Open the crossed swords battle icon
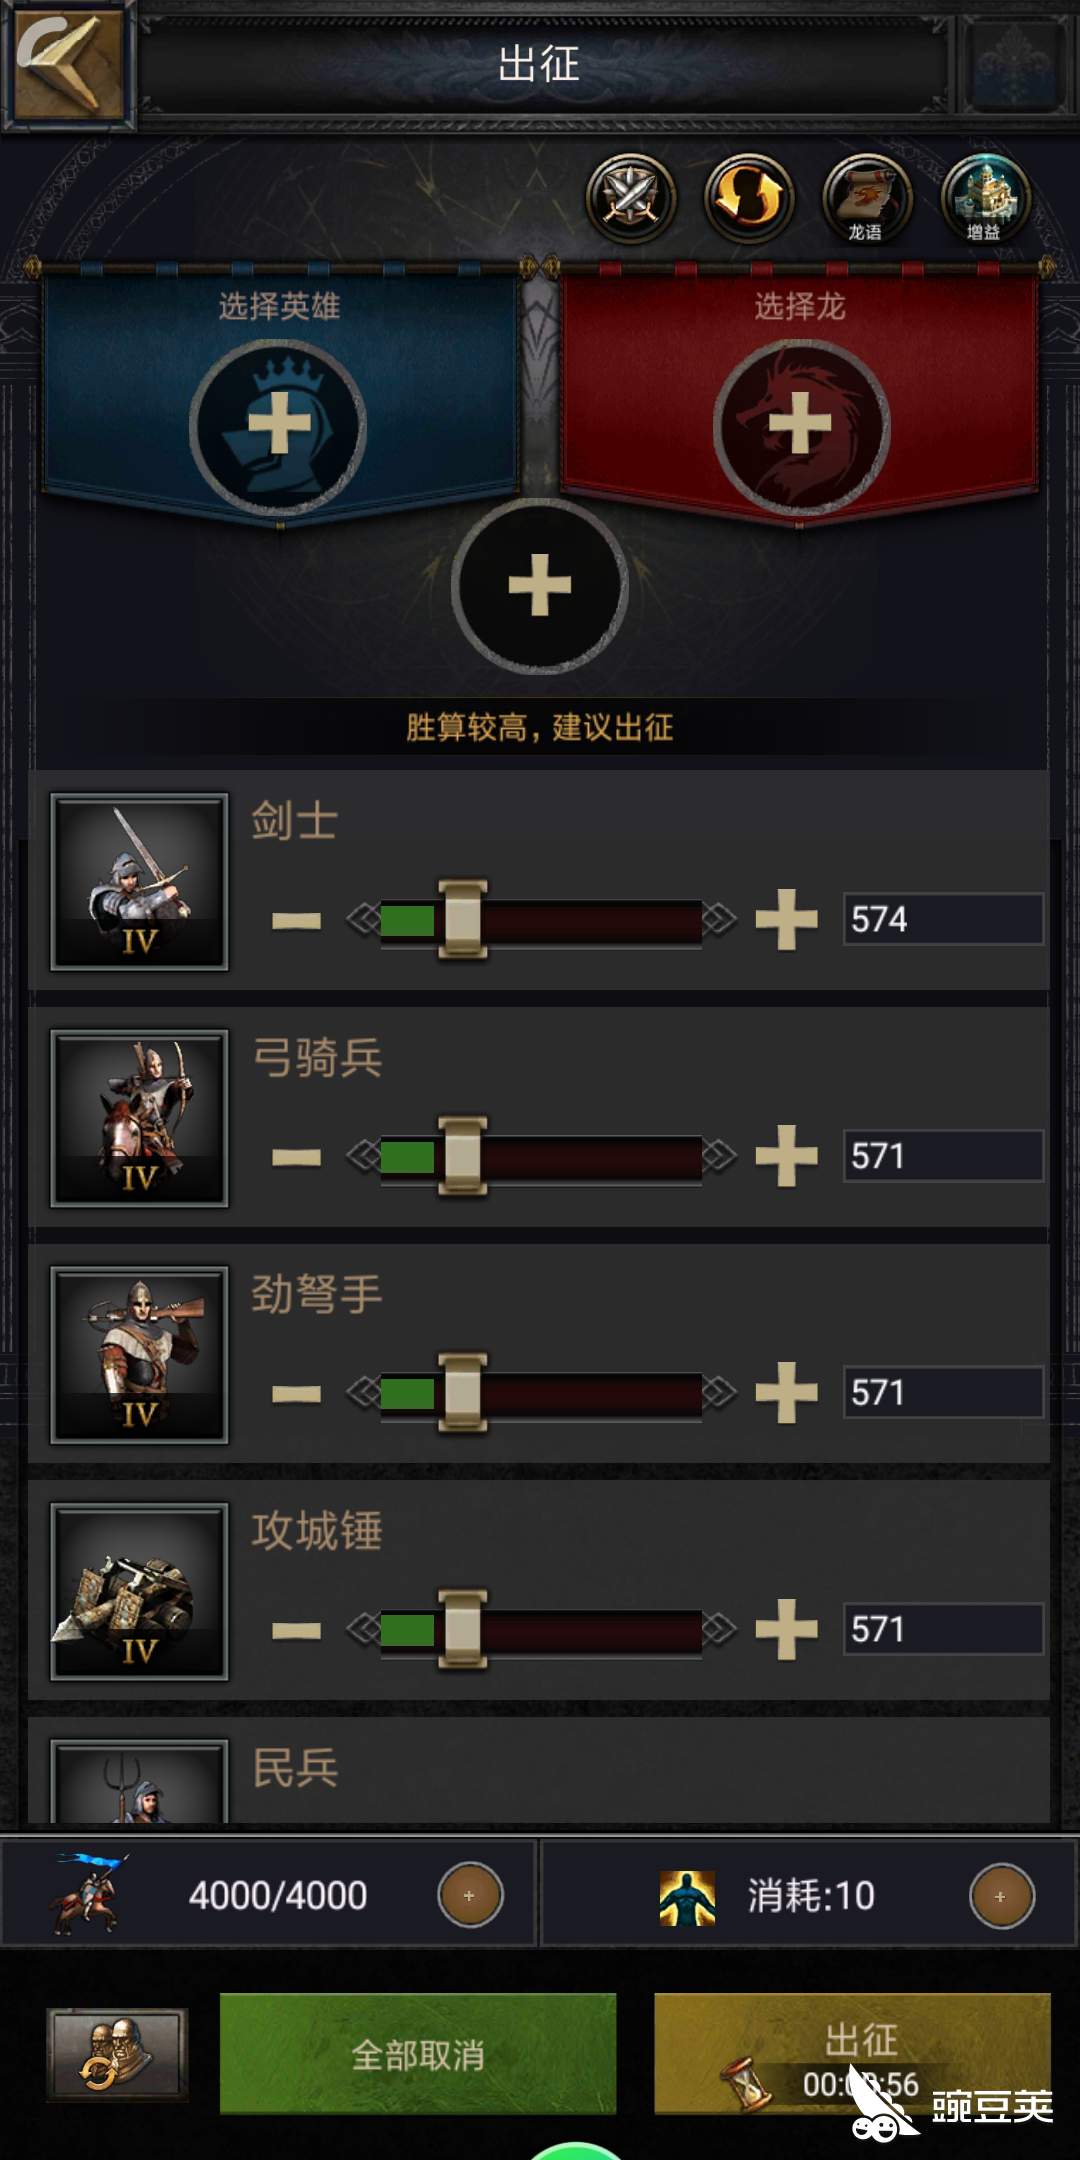The image size is (1080, 2160). [631, 198]
